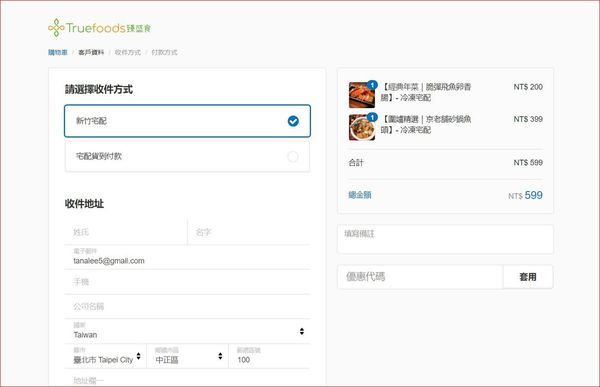Viewport: 600px width, 387px height.
Task: Click quantity badge on fish roe sausage item
Action: [x=372, y=85]
